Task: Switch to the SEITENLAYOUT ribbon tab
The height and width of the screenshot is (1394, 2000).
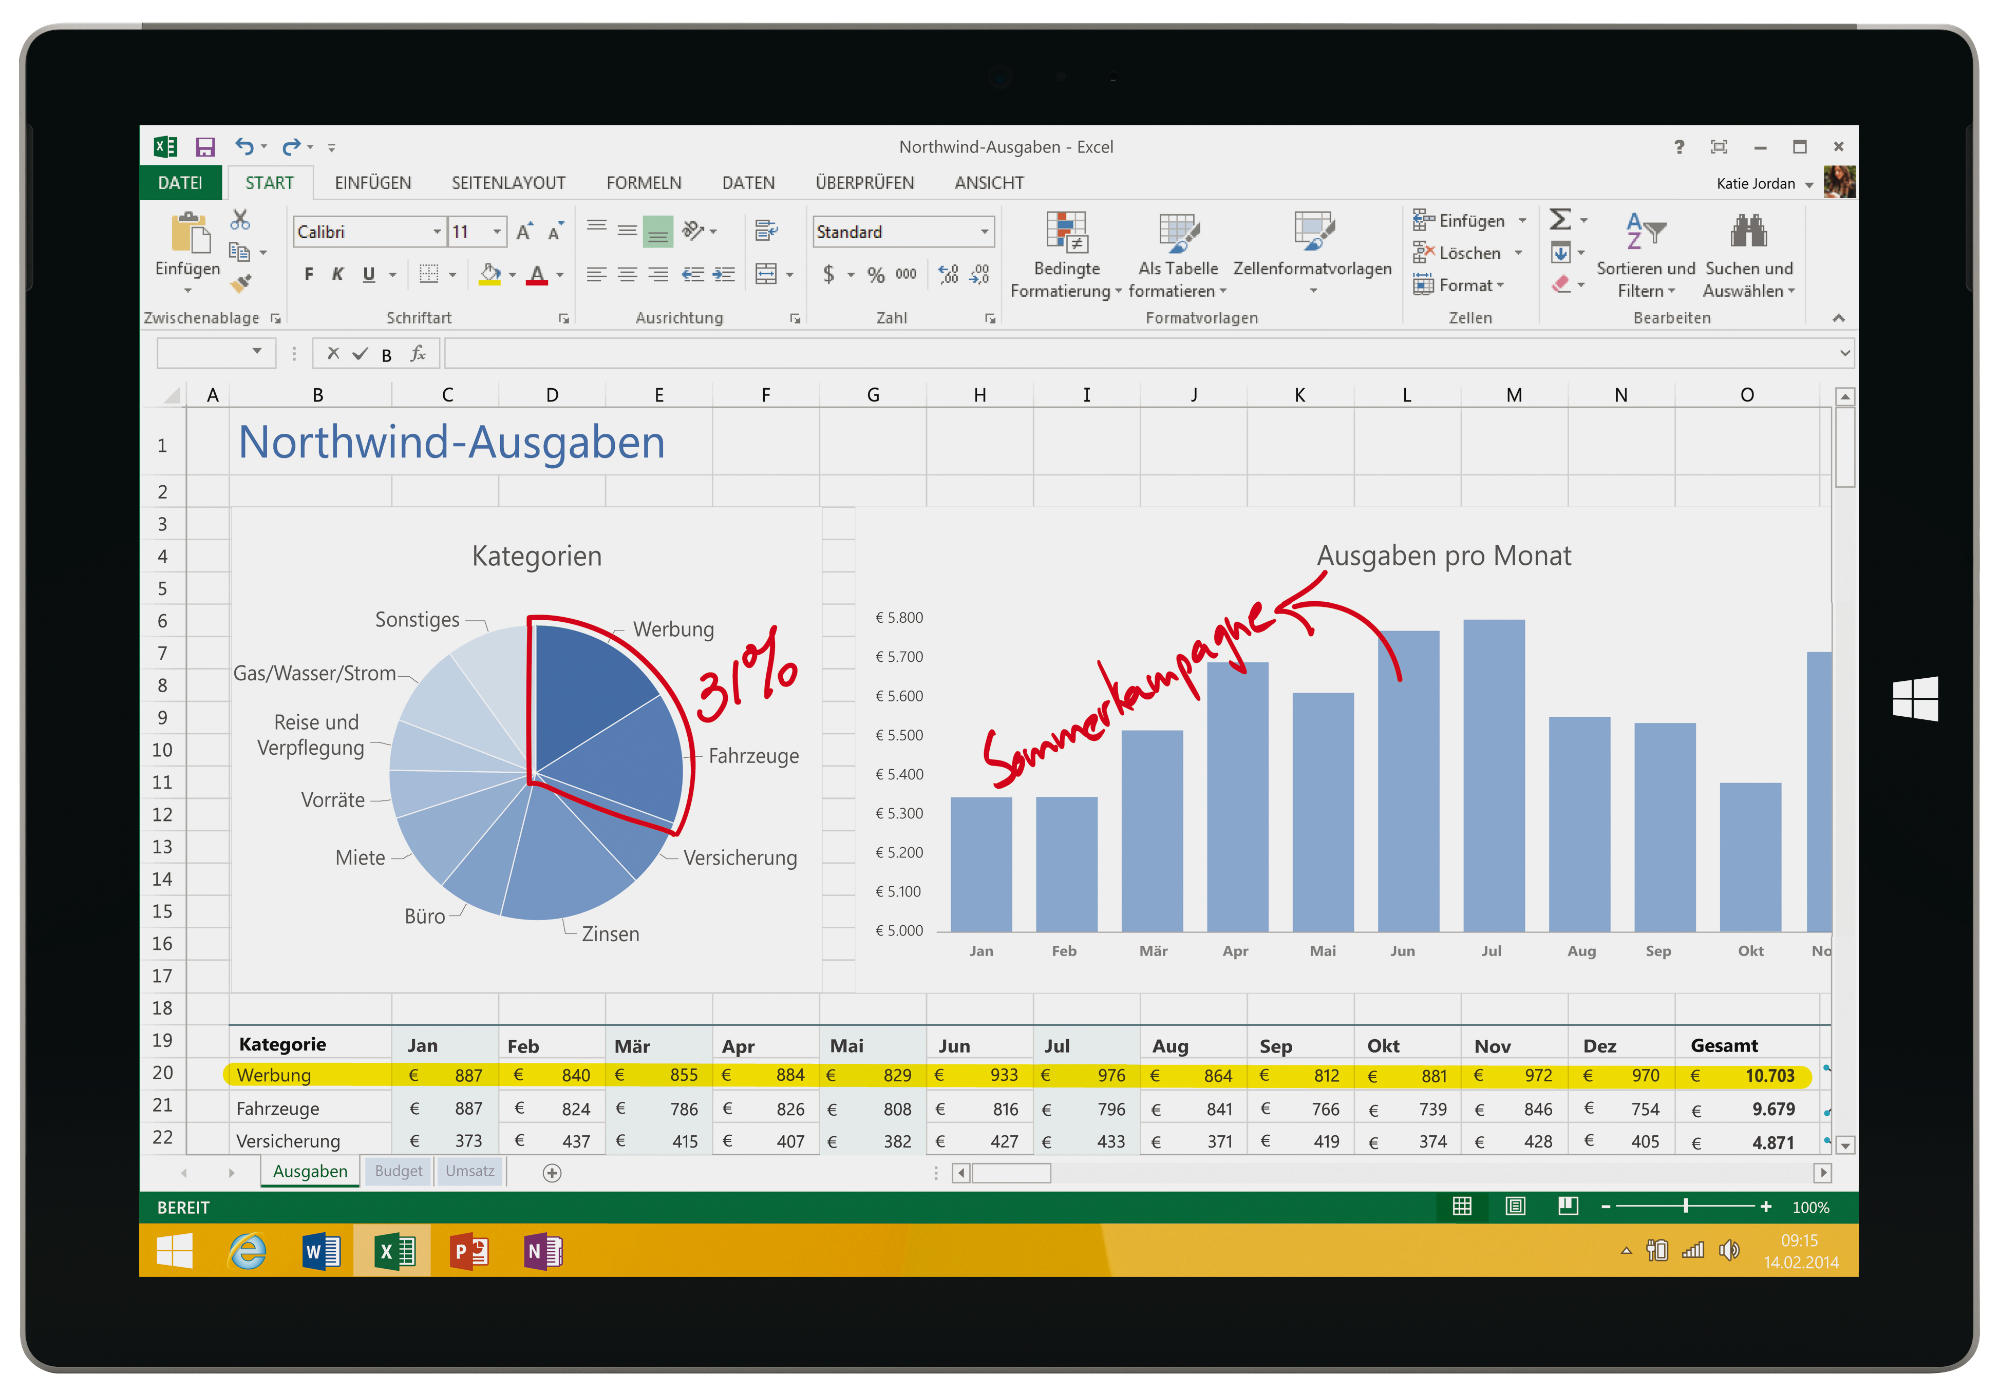Action: [508, 183]
